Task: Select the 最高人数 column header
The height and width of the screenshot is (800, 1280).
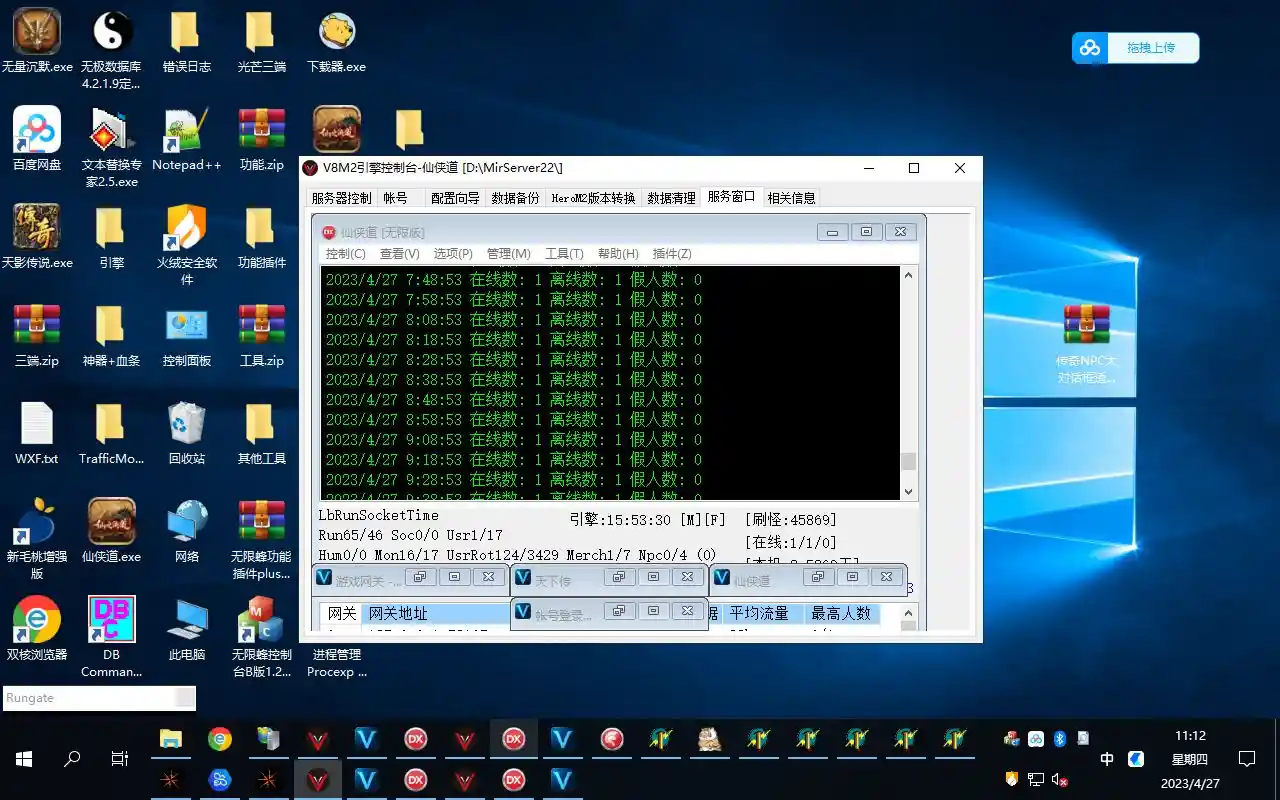Action: coord(841,613)
